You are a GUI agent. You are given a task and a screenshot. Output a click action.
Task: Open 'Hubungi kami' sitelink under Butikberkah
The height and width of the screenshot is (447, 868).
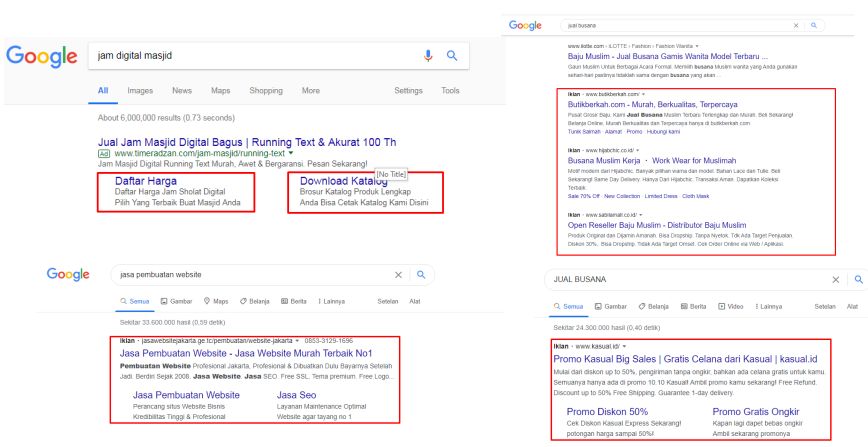click(664, 132)
